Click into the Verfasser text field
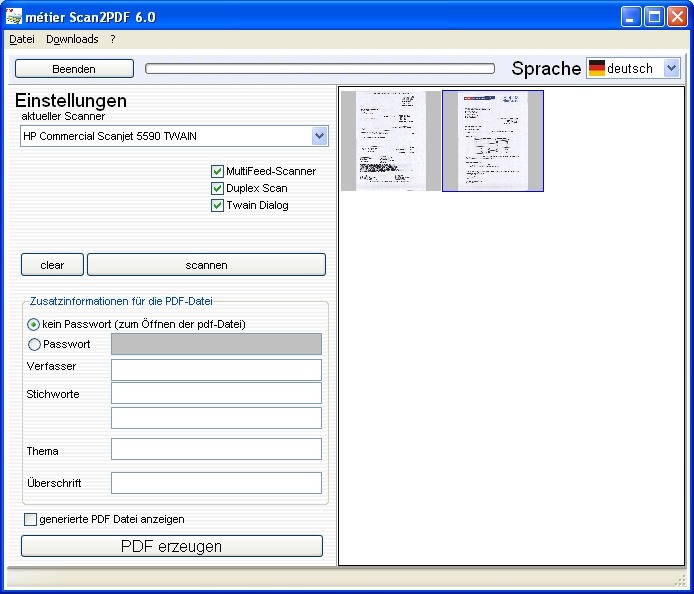This screenshot has width=694, height=594. (216, 370)
